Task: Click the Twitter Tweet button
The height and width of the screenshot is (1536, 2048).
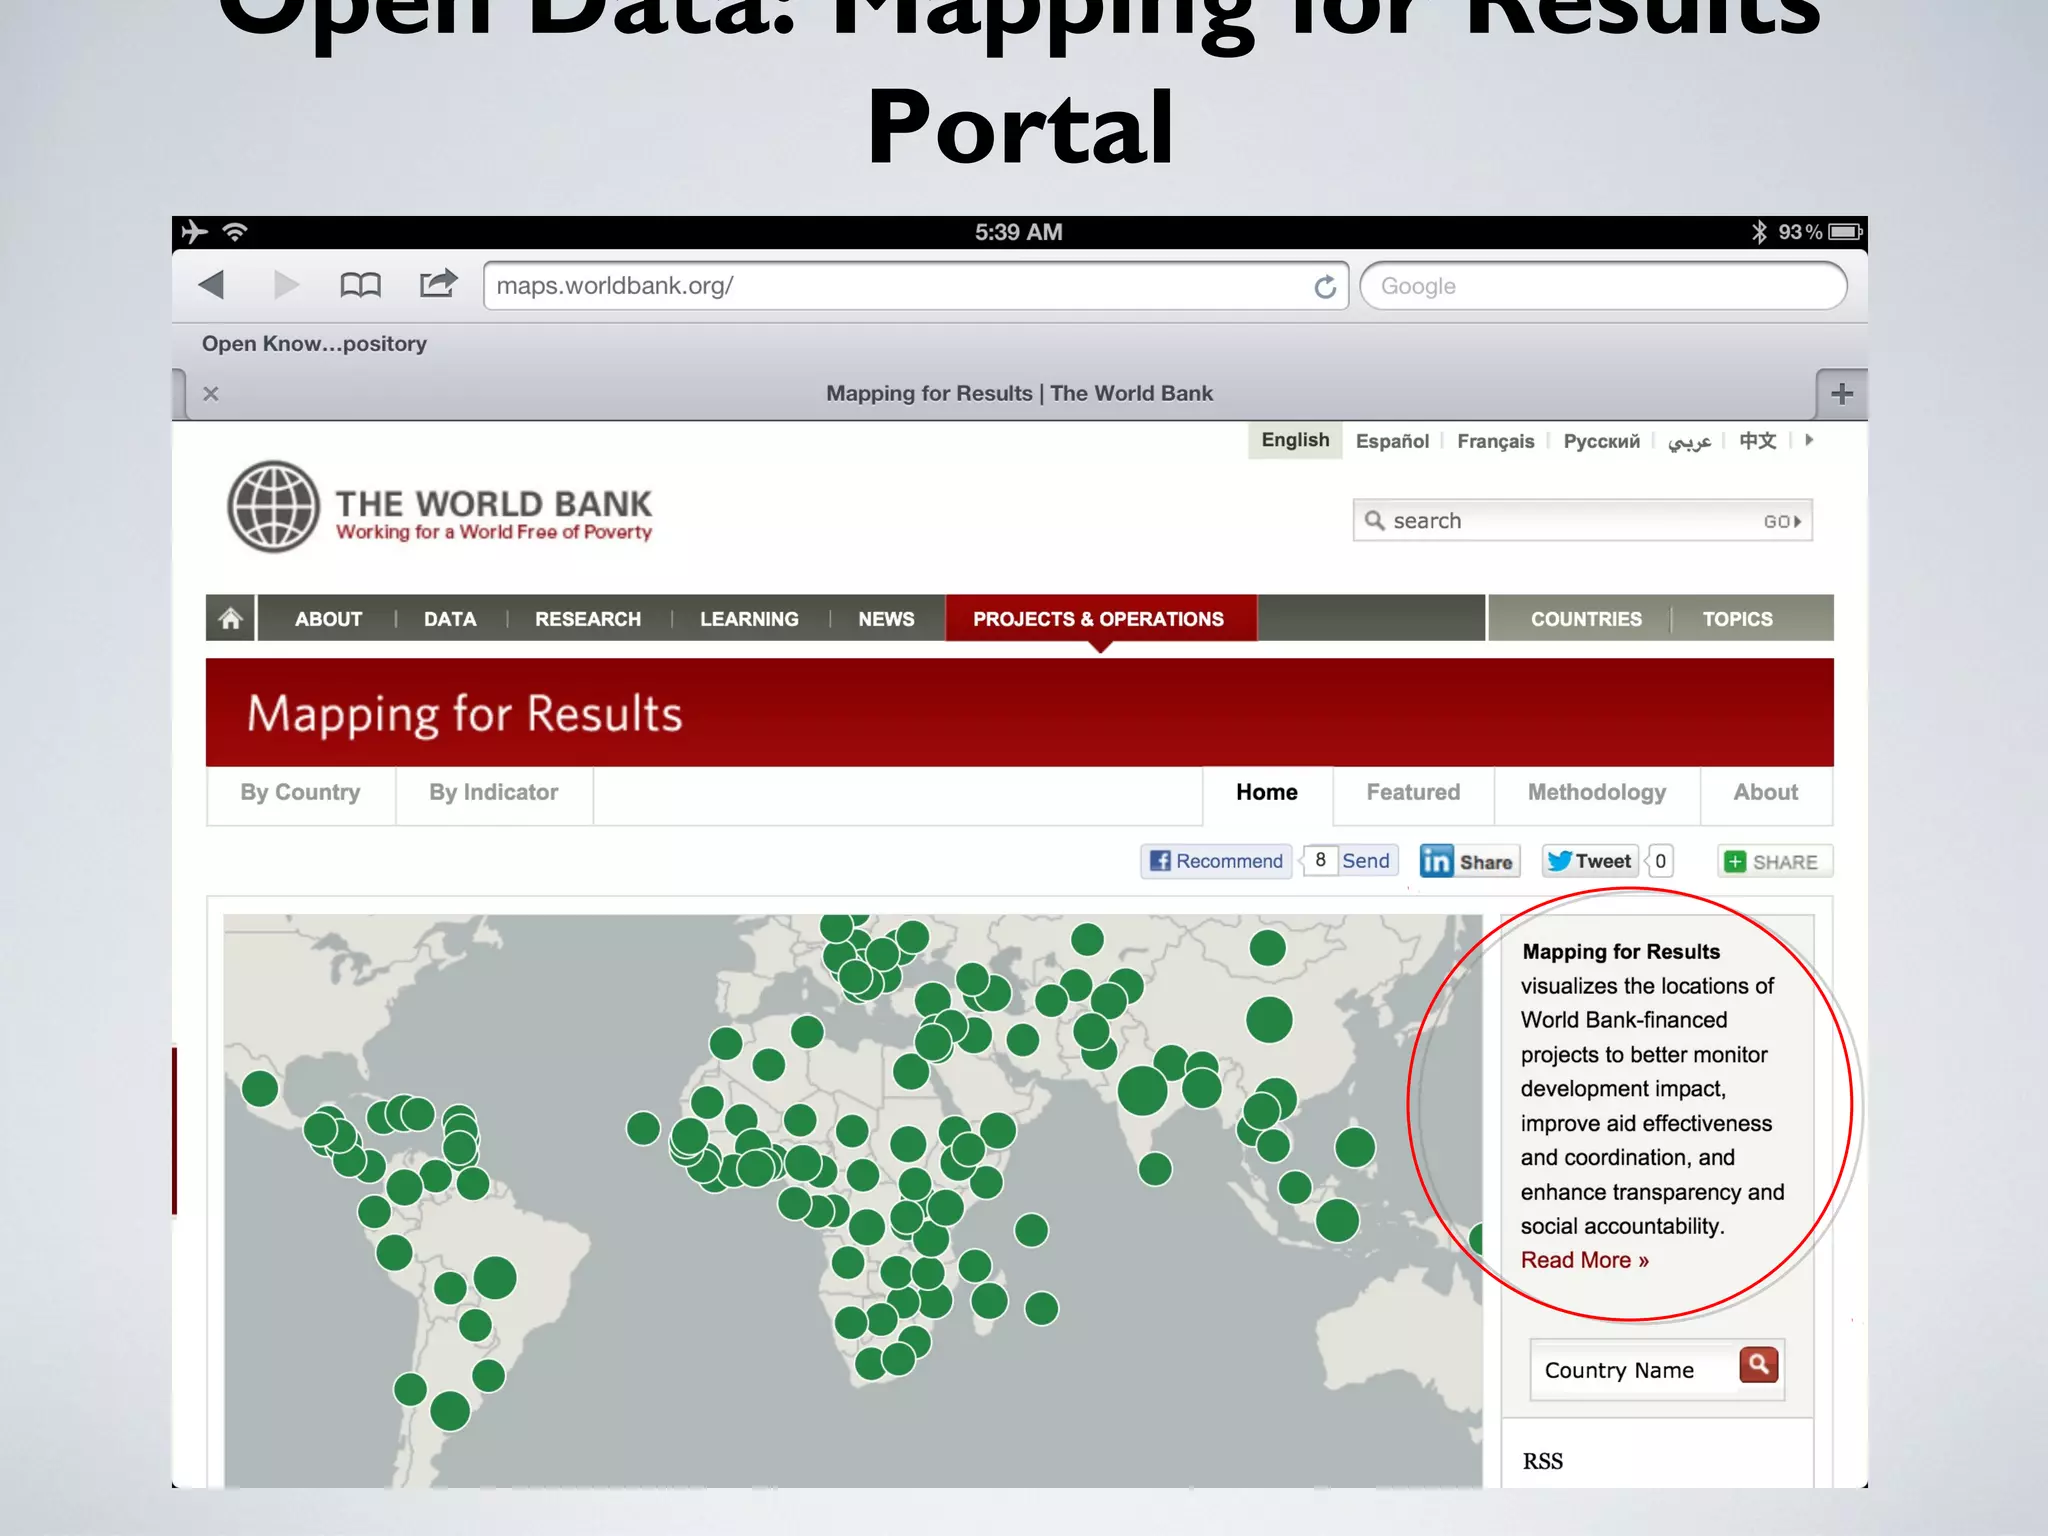Action: (x=1589, y=861)
